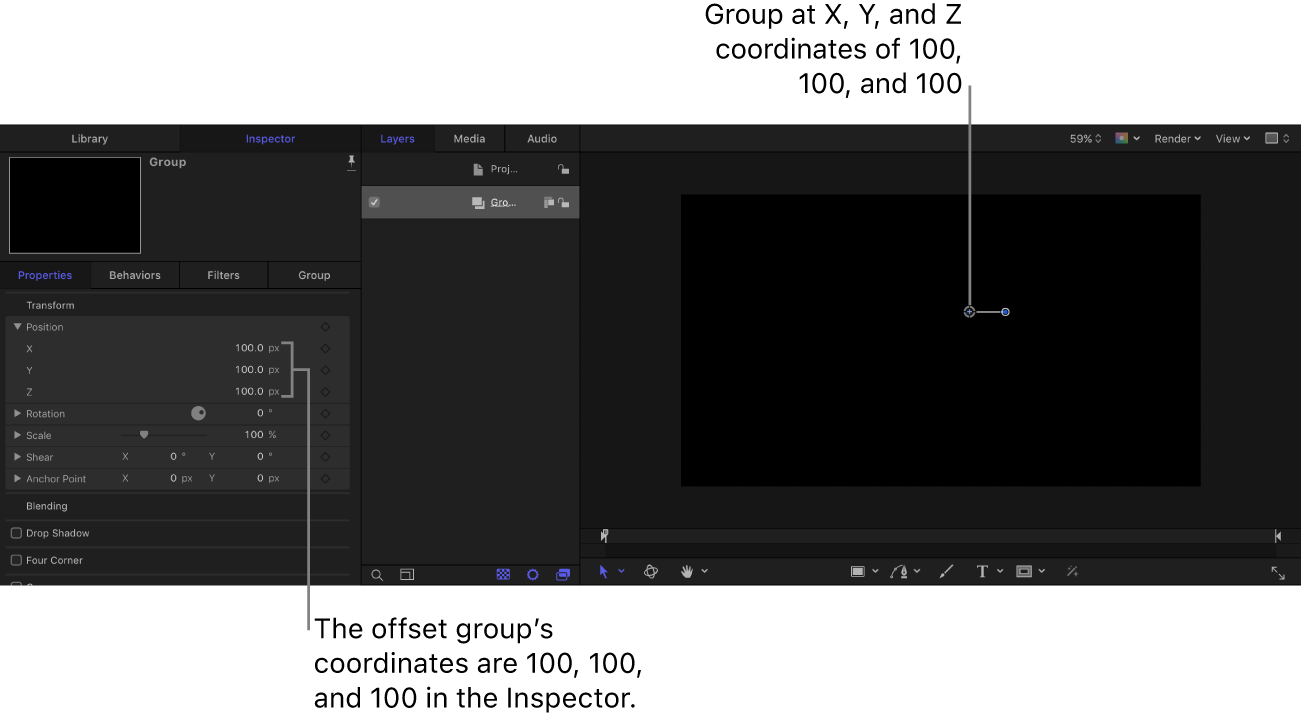Select the 3D Transform tool

pyautogui.click(x=650, y=571)
